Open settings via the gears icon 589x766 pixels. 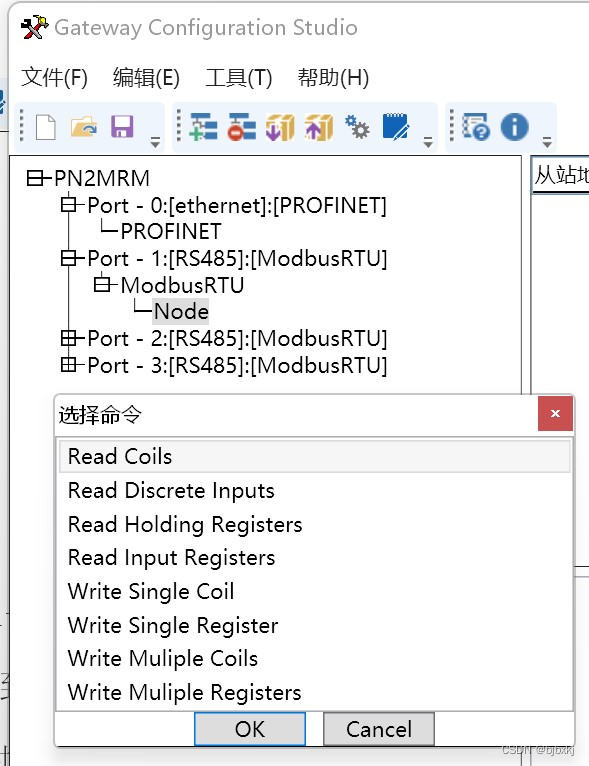(x=358, y=127)
